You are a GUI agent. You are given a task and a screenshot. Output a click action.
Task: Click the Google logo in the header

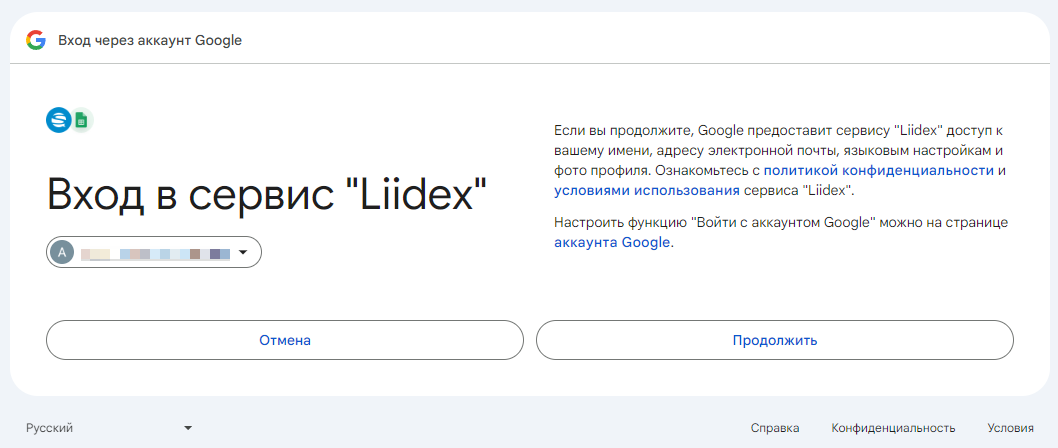36,40
